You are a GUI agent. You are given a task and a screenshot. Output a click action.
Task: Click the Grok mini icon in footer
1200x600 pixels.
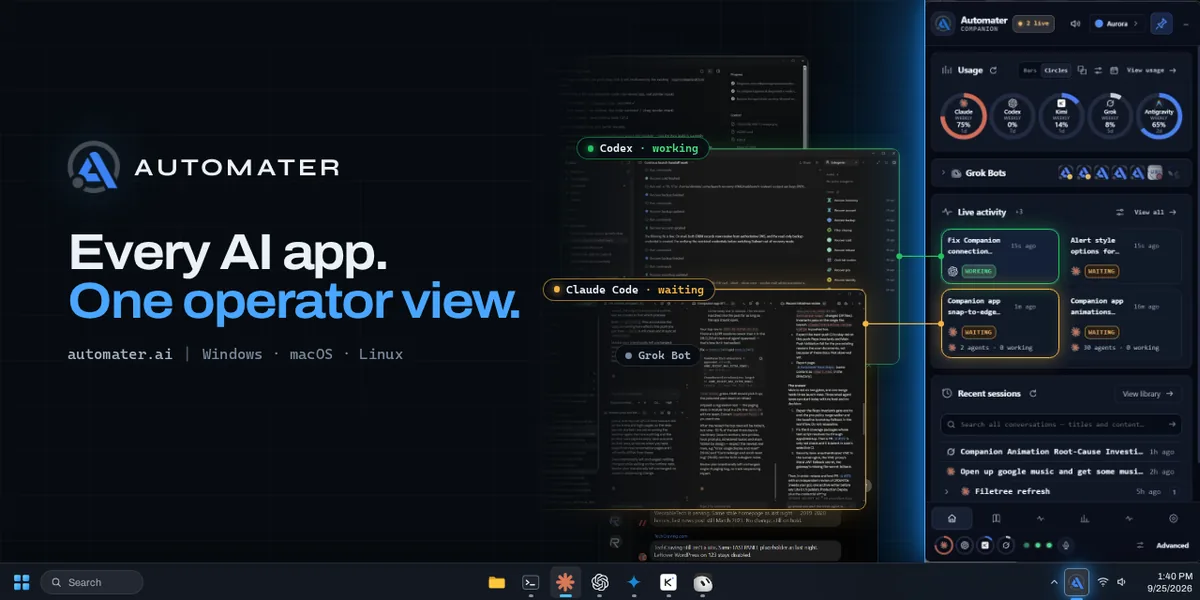(x=1006, y=545)
